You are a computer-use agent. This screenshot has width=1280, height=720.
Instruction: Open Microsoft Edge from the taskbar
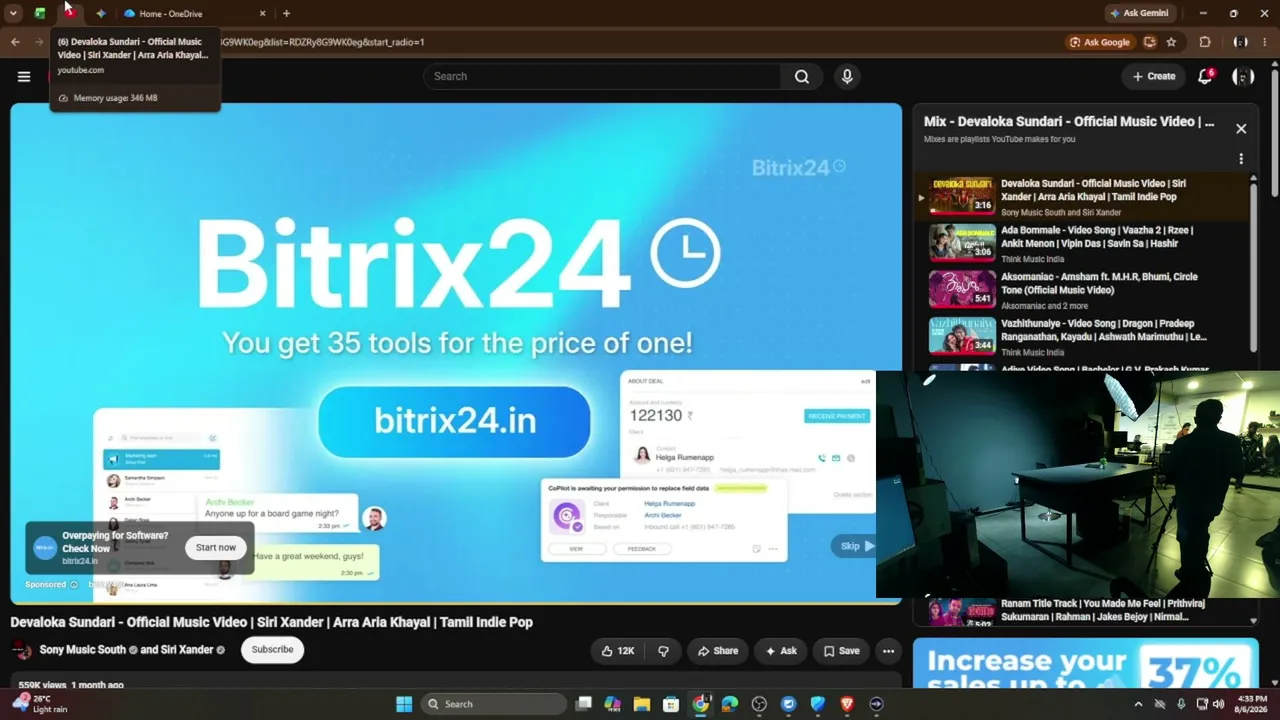[730, 704]
